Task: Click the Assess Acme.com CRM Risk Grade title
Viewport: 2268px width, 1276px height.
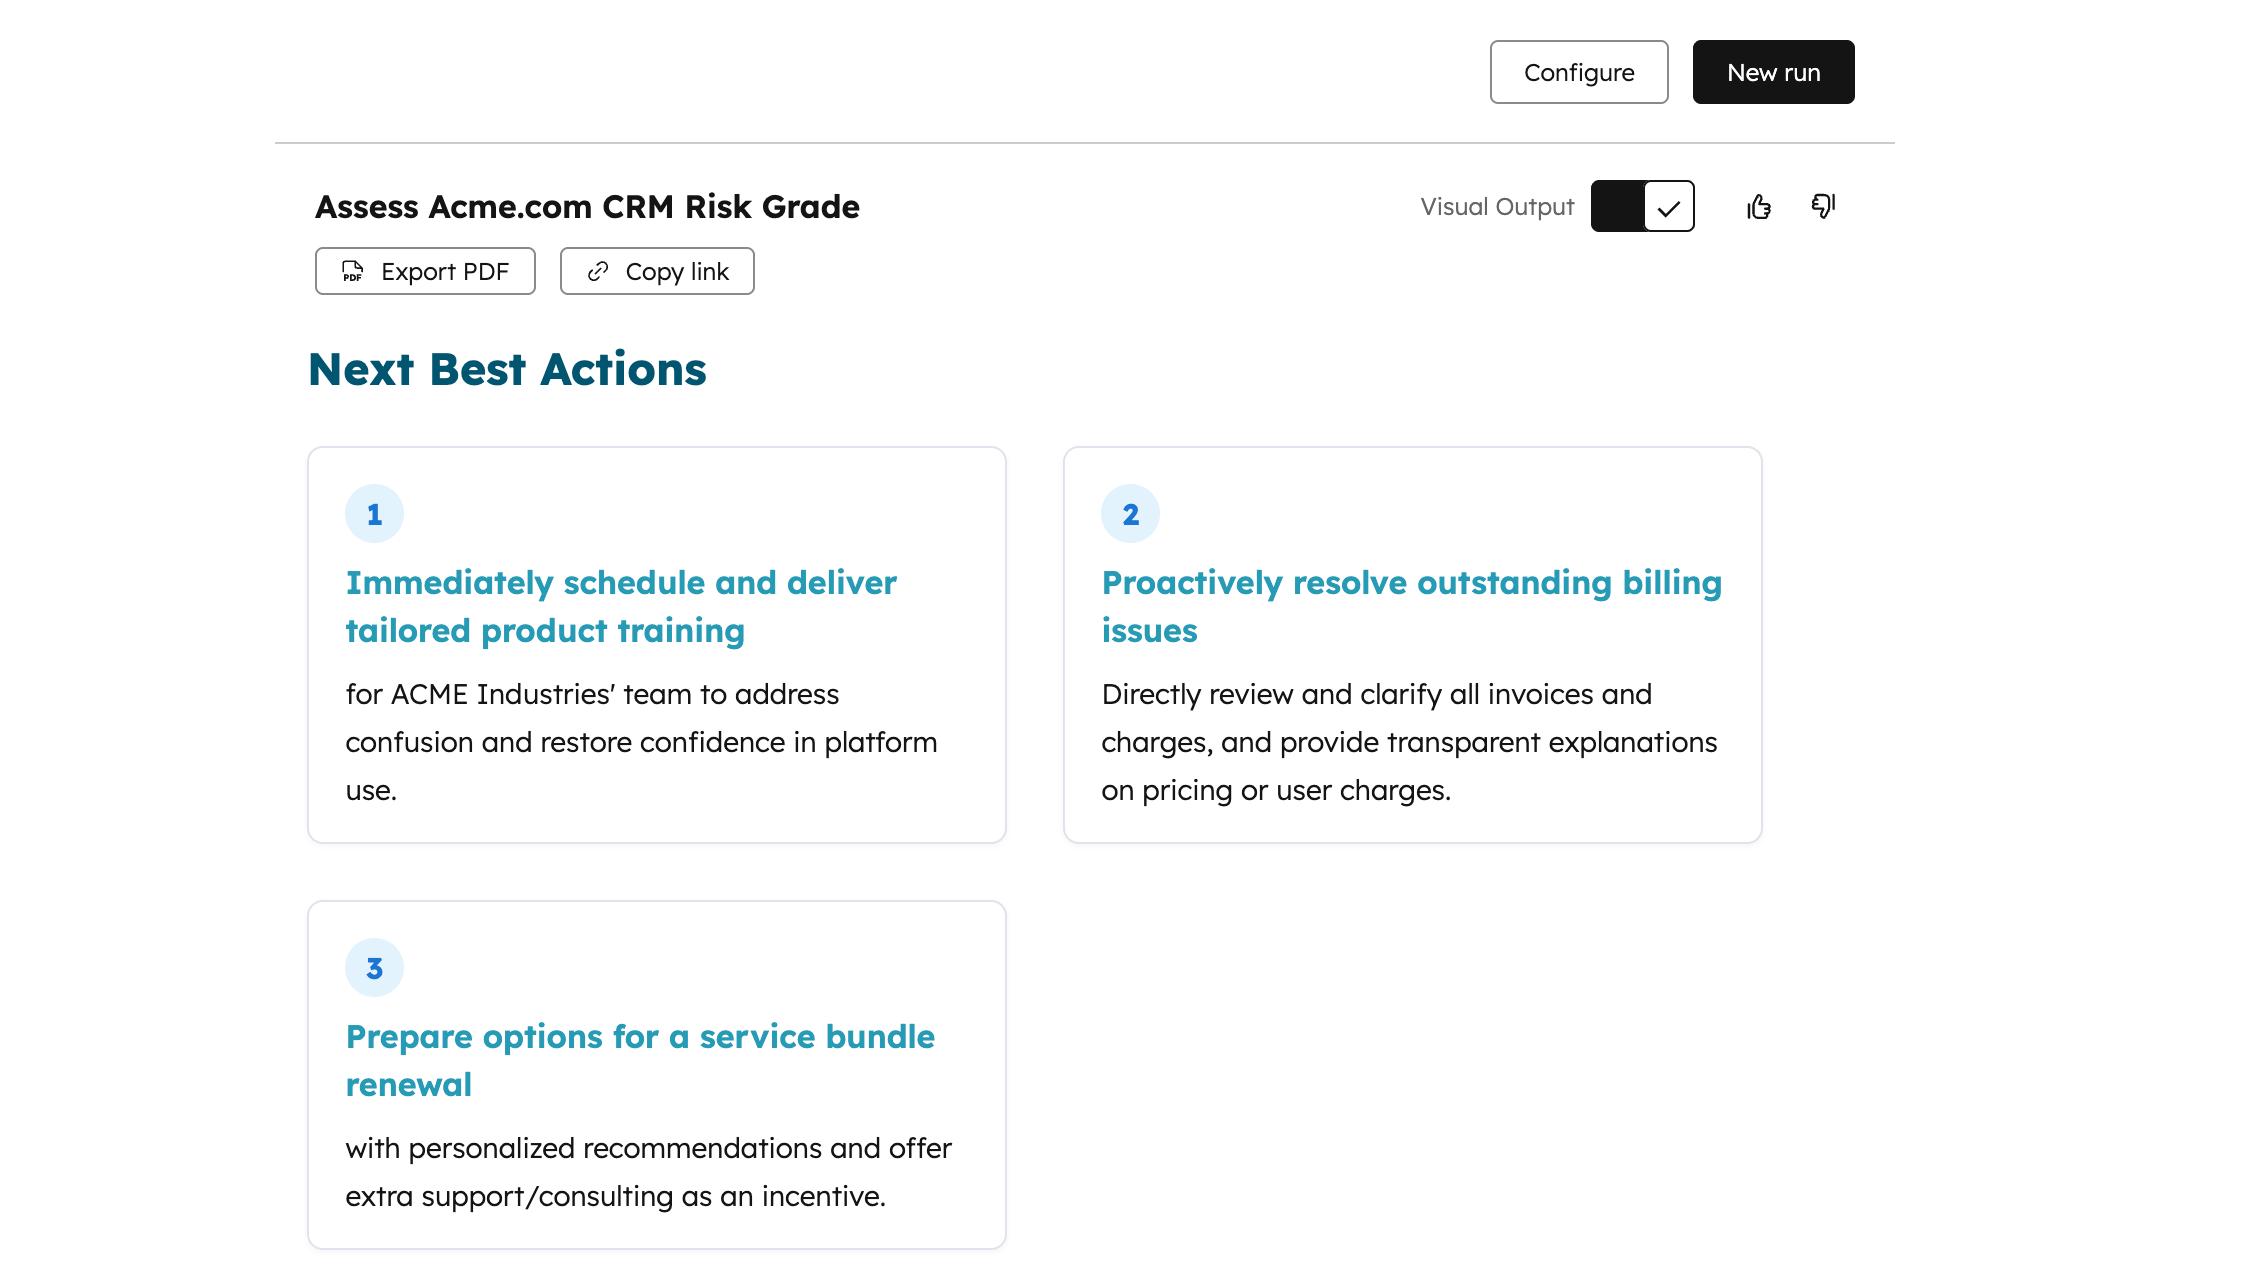Action: coord(587,206)
